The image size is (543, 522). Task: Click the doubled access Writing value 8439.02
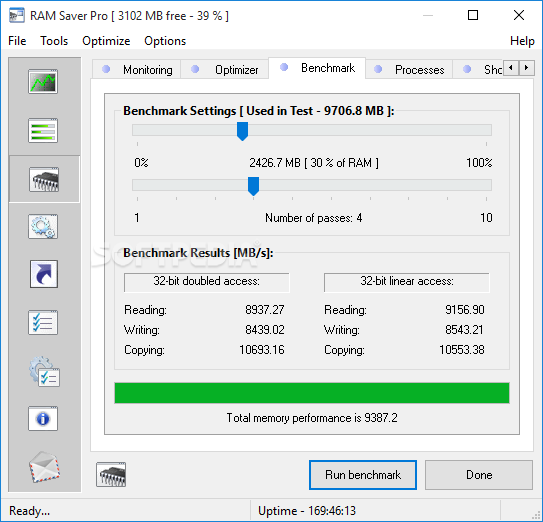(x=265, y=330)
